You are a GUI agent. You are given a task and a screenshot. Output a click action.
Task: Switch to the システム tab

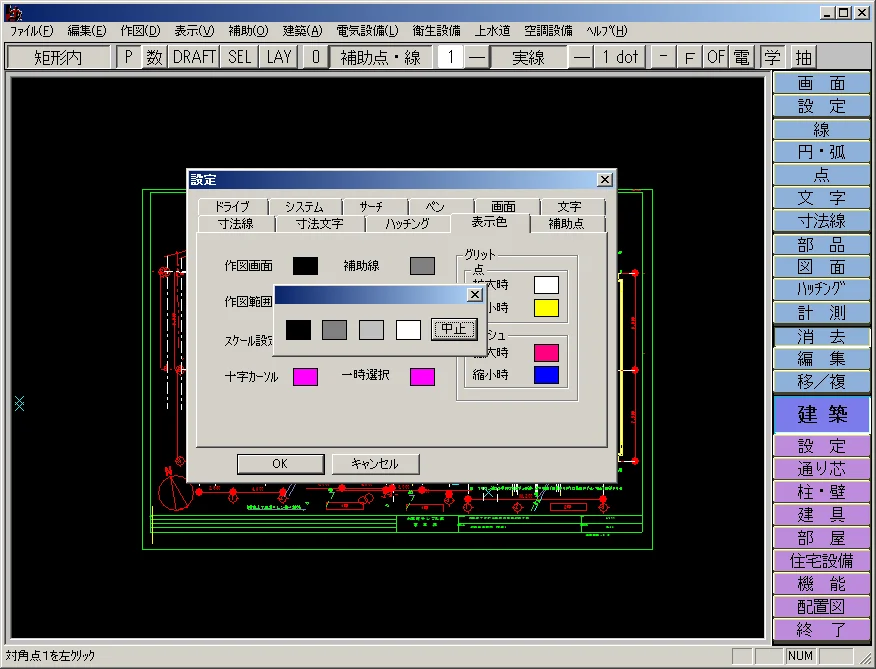(x=304, y=207)
